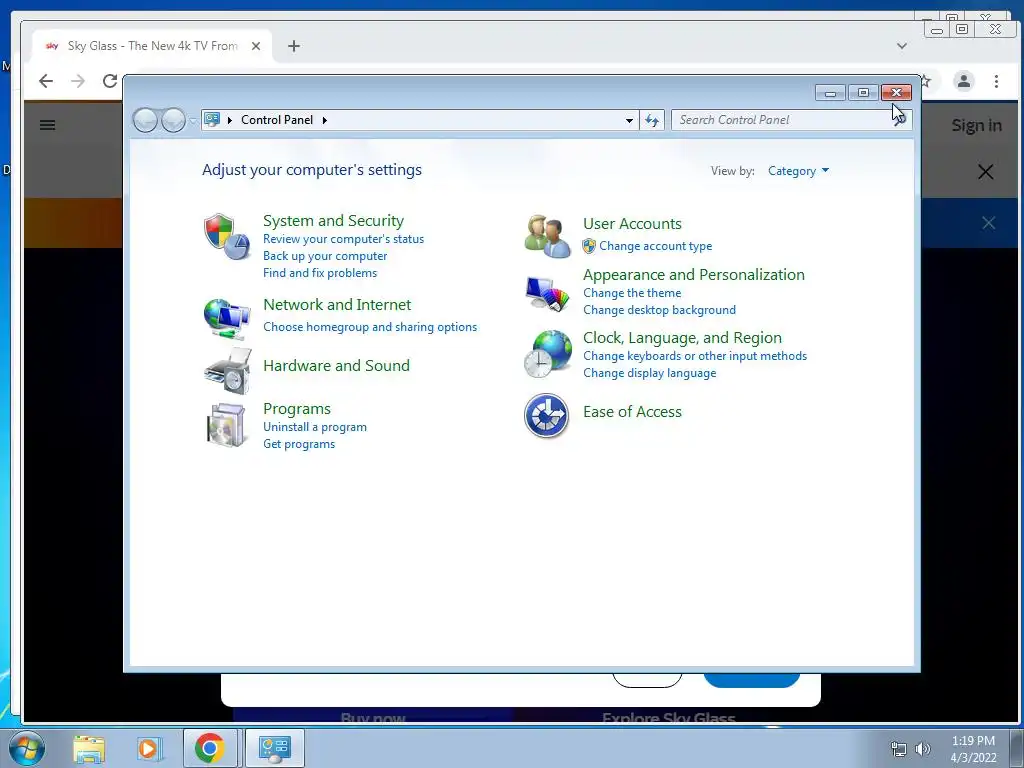This screenshot has height=768, width=1024.
Task: Click the Control Panel forward arrow button
Action: coord(173,120)
